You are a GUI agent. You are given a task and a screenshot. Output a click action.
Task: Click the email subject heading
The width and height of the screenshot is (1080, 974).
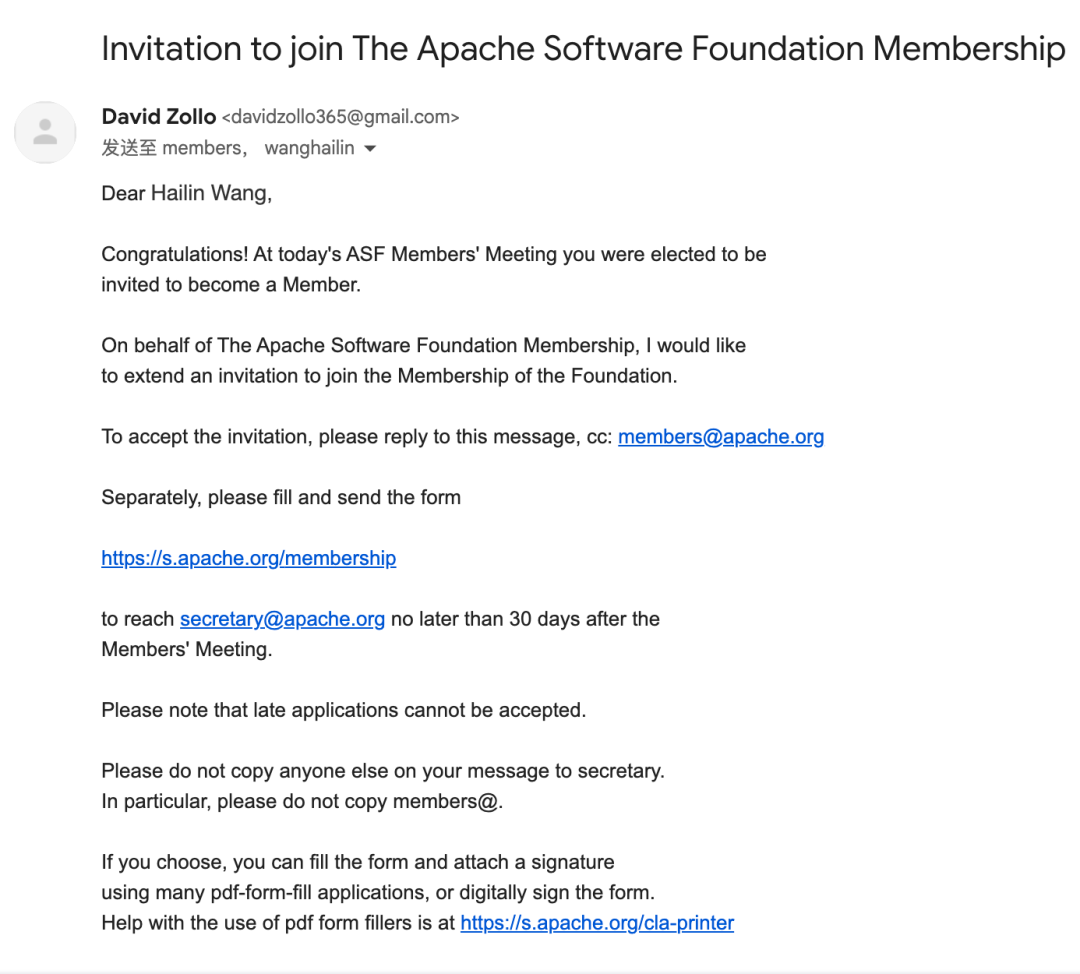pyautogui.click(x=583, y=49)
